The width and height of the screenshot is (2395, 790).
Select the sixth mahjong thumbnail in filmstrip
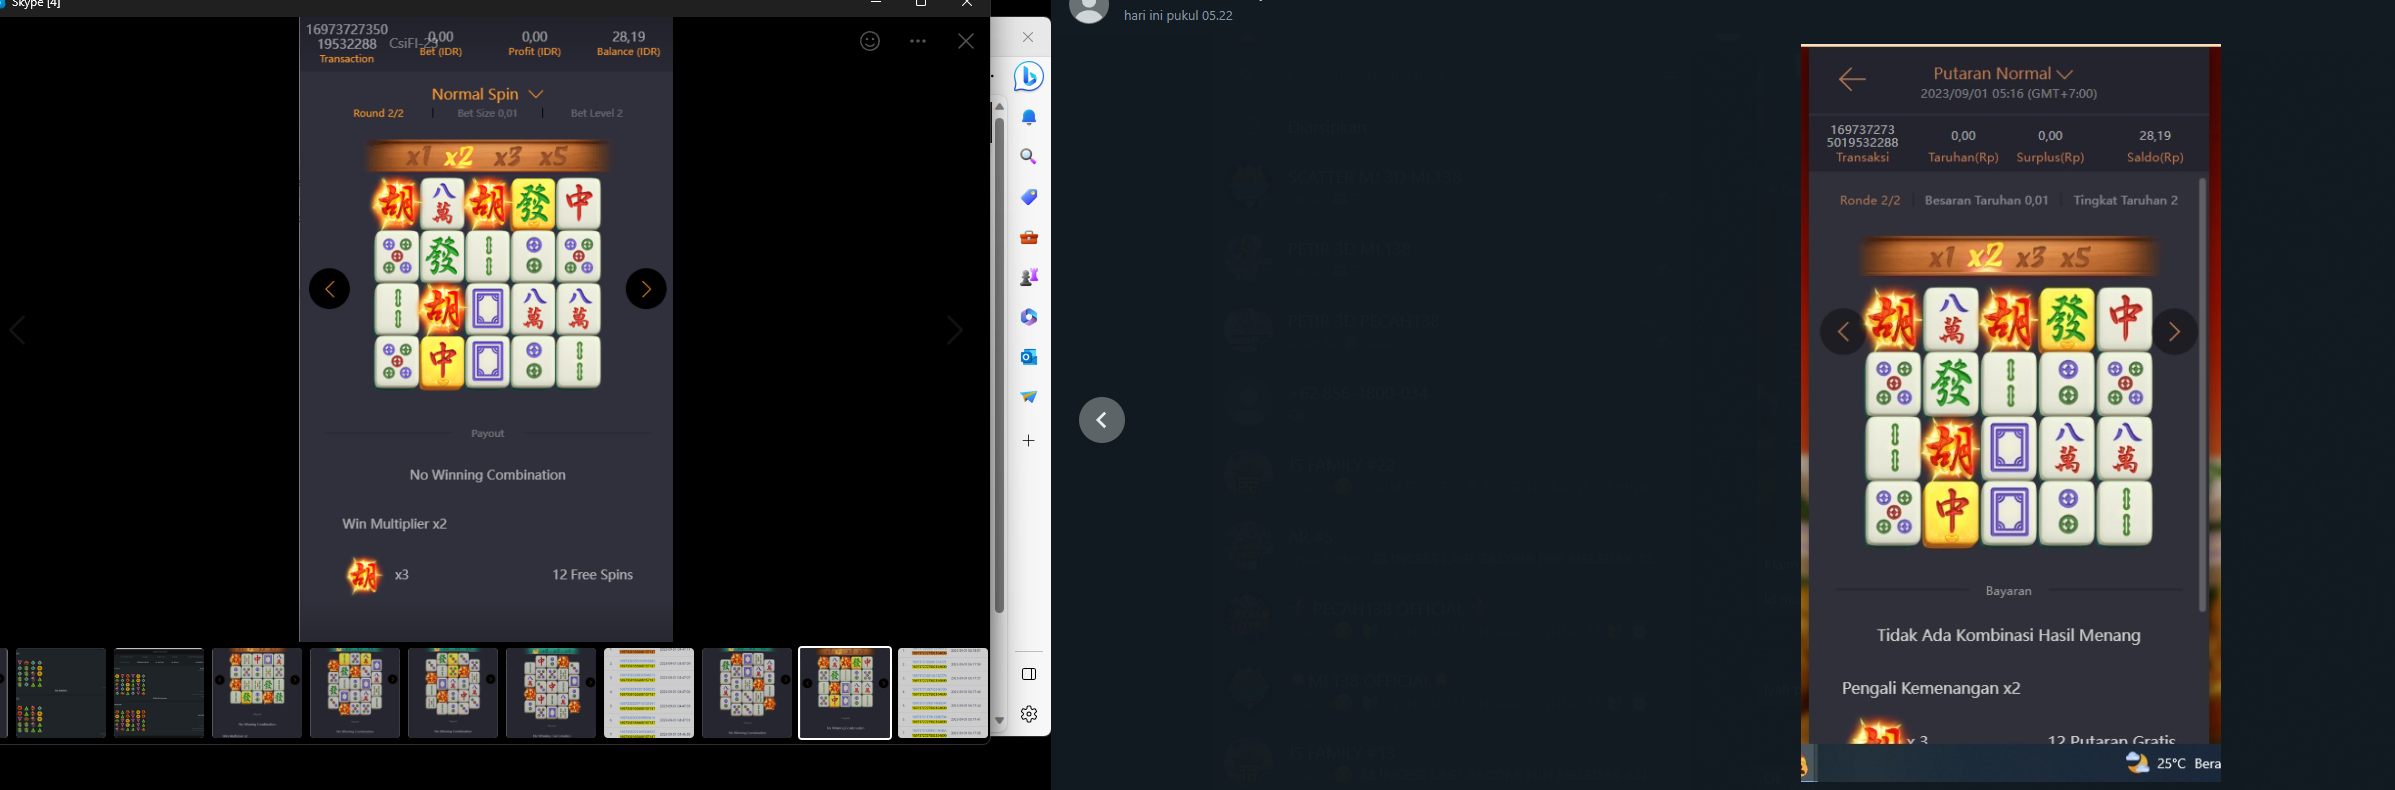point(551,693)
